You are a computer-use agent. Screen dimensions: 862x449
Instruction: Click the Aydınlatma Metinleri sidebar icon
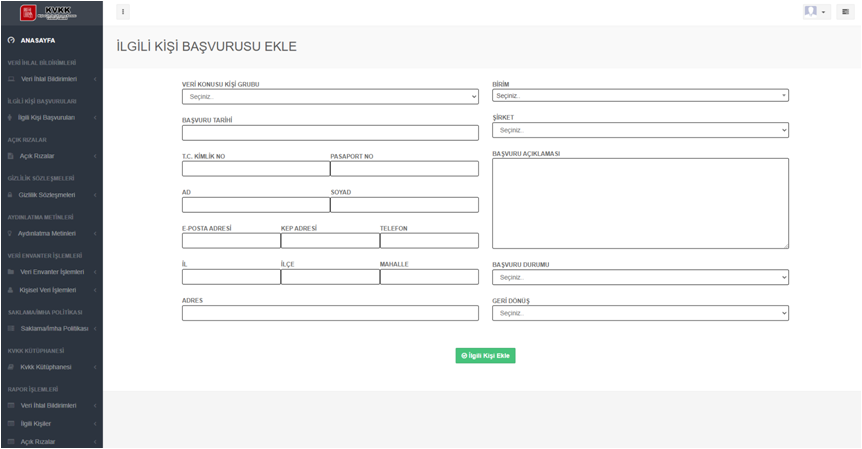click(x=11, y=233)
